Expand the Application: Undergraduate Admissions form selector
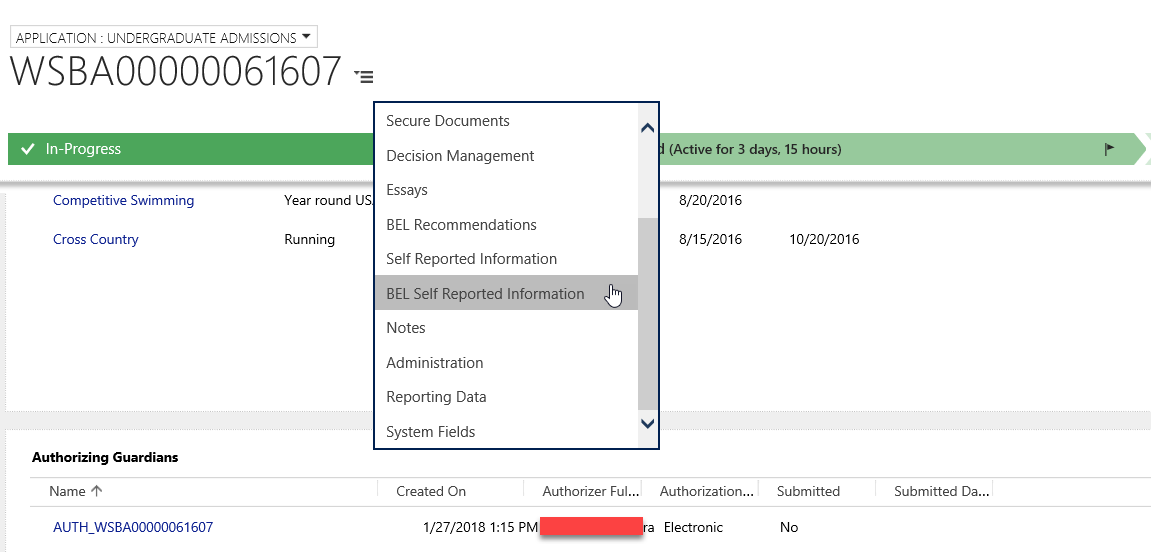 click(x=163, y=38)
